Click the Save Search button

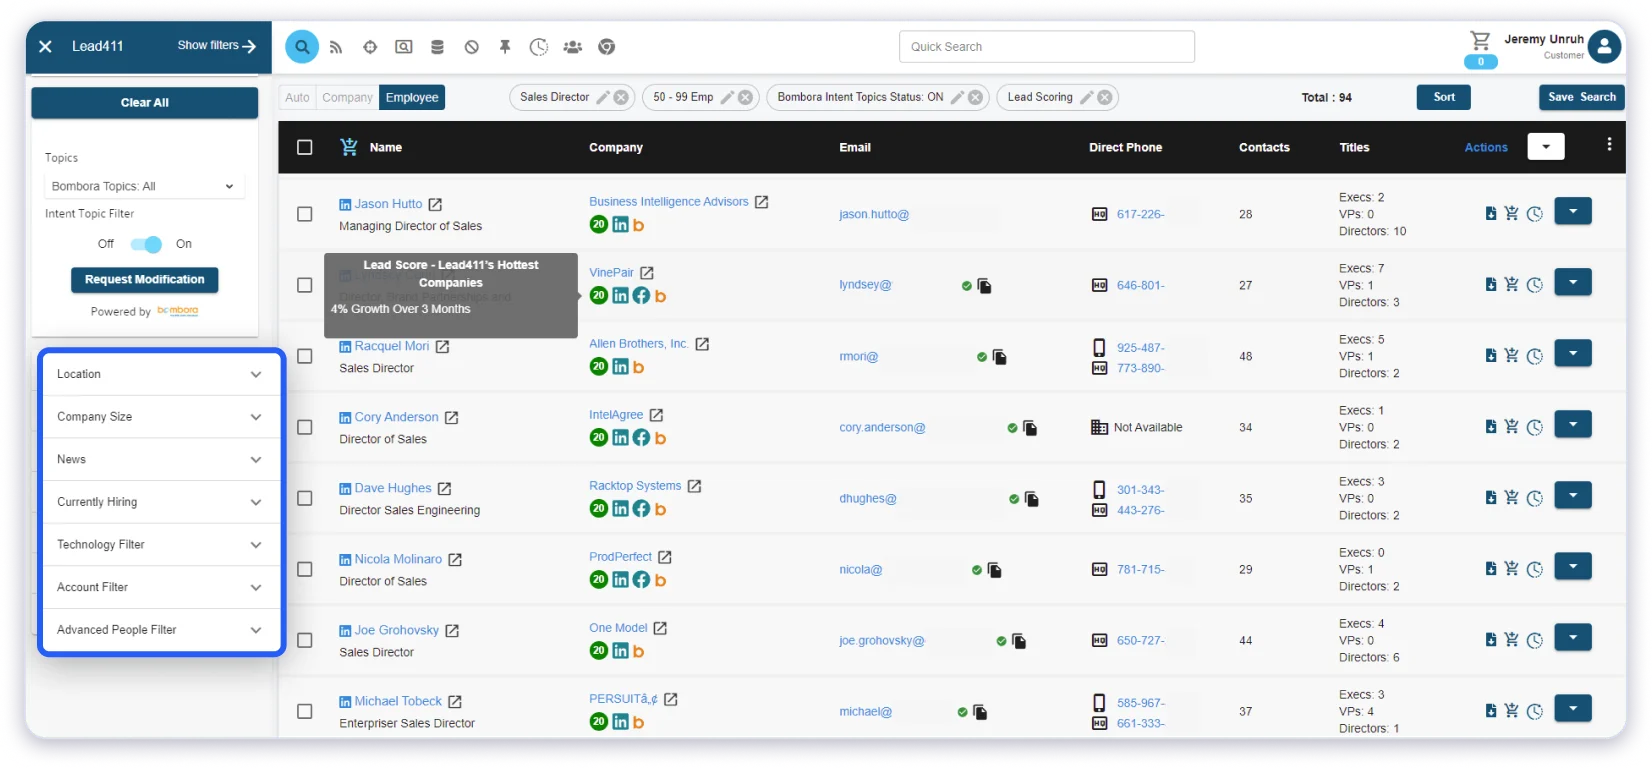click(1582, 97)
